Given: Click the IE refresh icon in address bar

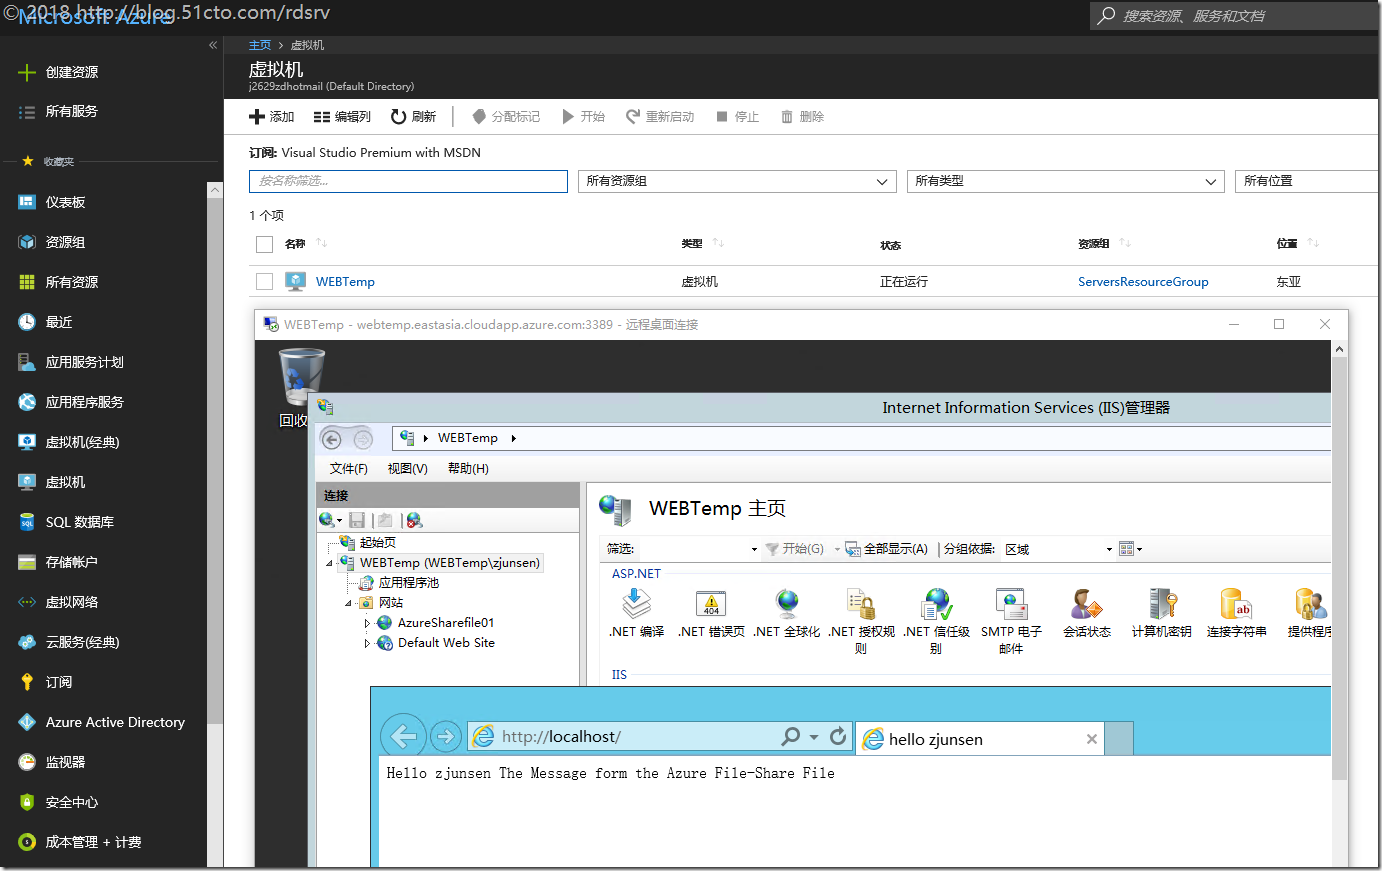Looking at the screenshot, I should [838, 737].
